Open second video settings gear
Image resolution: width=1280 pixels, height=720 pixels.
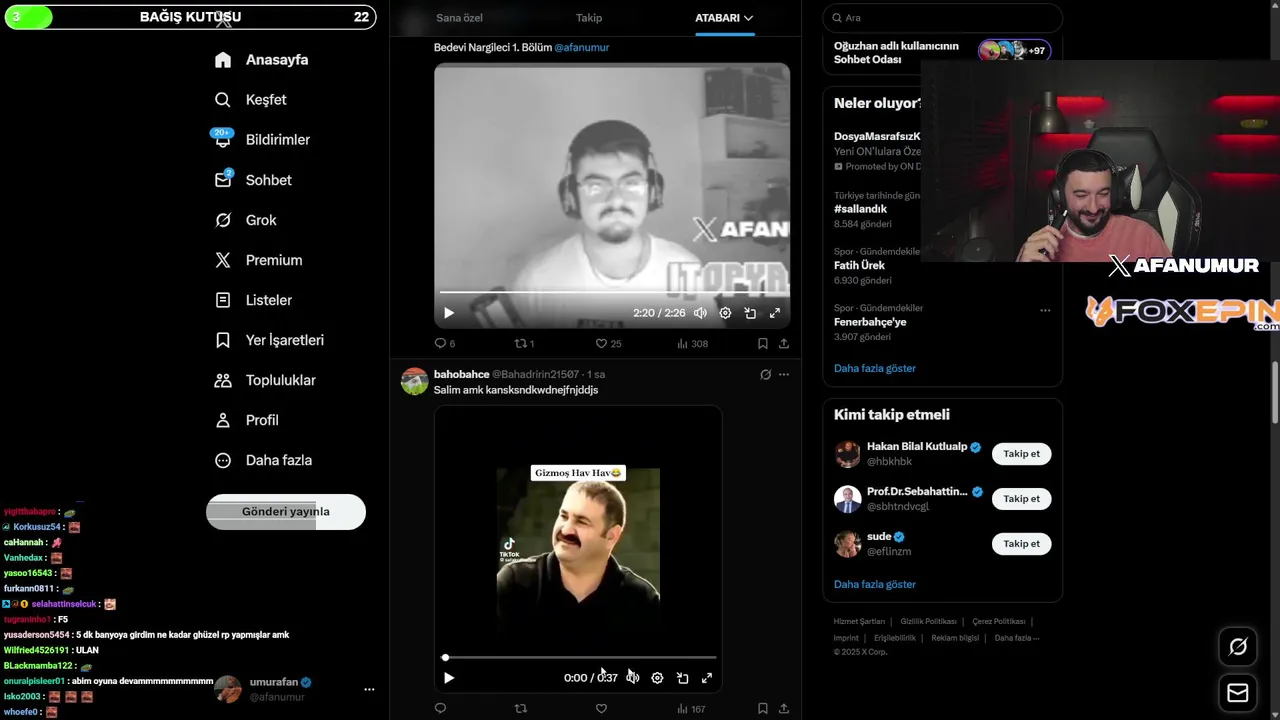point(657,678)
